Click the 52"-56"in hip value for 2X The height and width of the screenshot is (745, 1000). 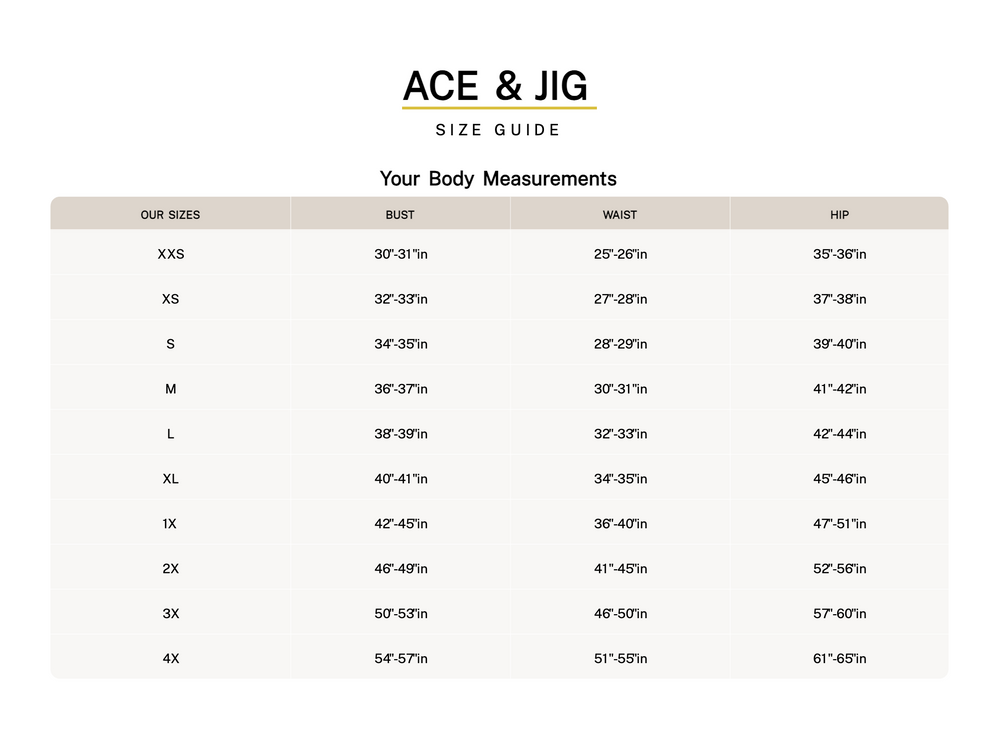click(840, 569)
